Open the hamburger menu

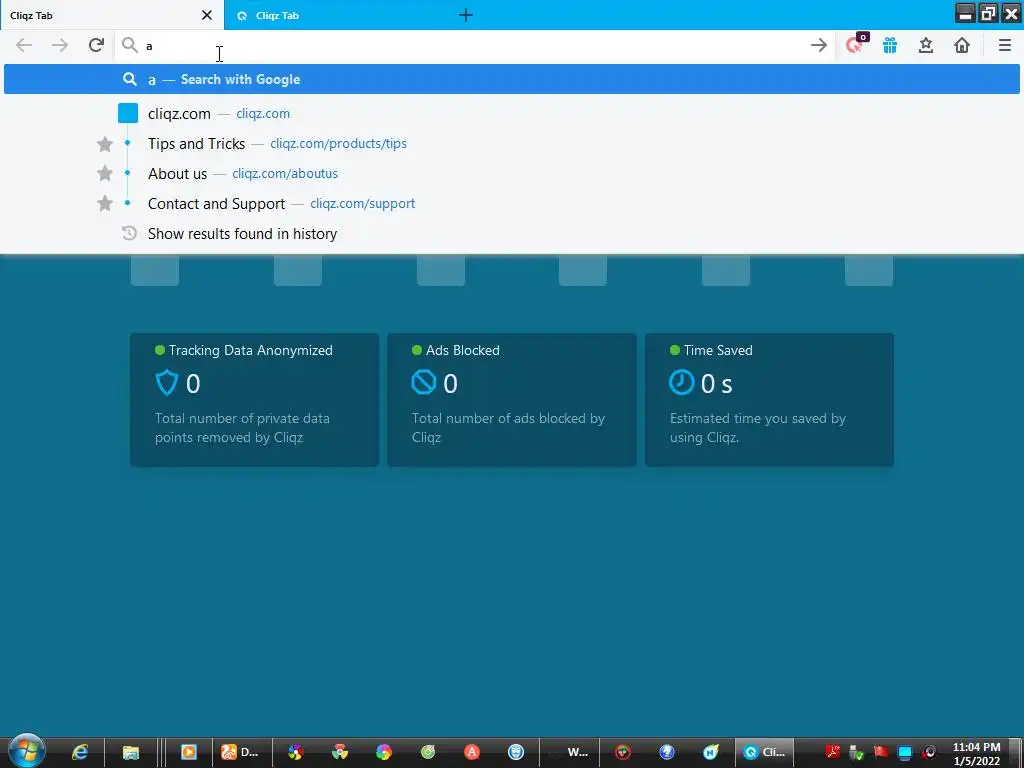tap(1004, 45)
